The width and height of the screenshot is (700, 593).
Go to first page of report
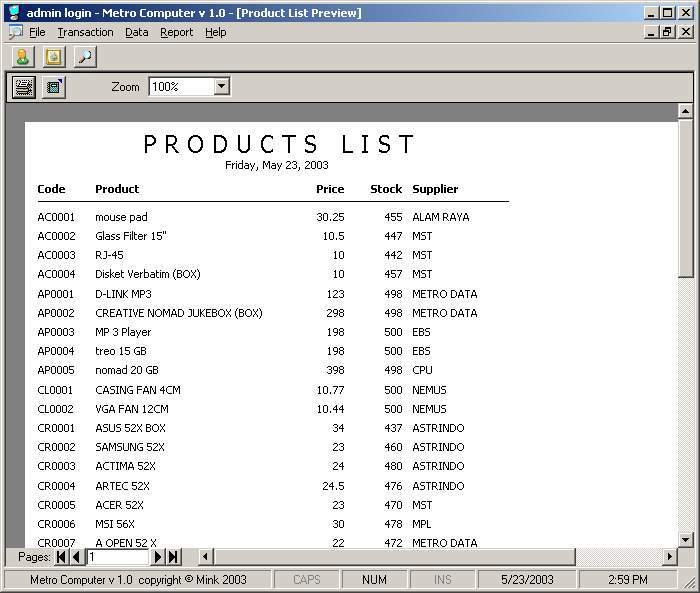point(62,557)
